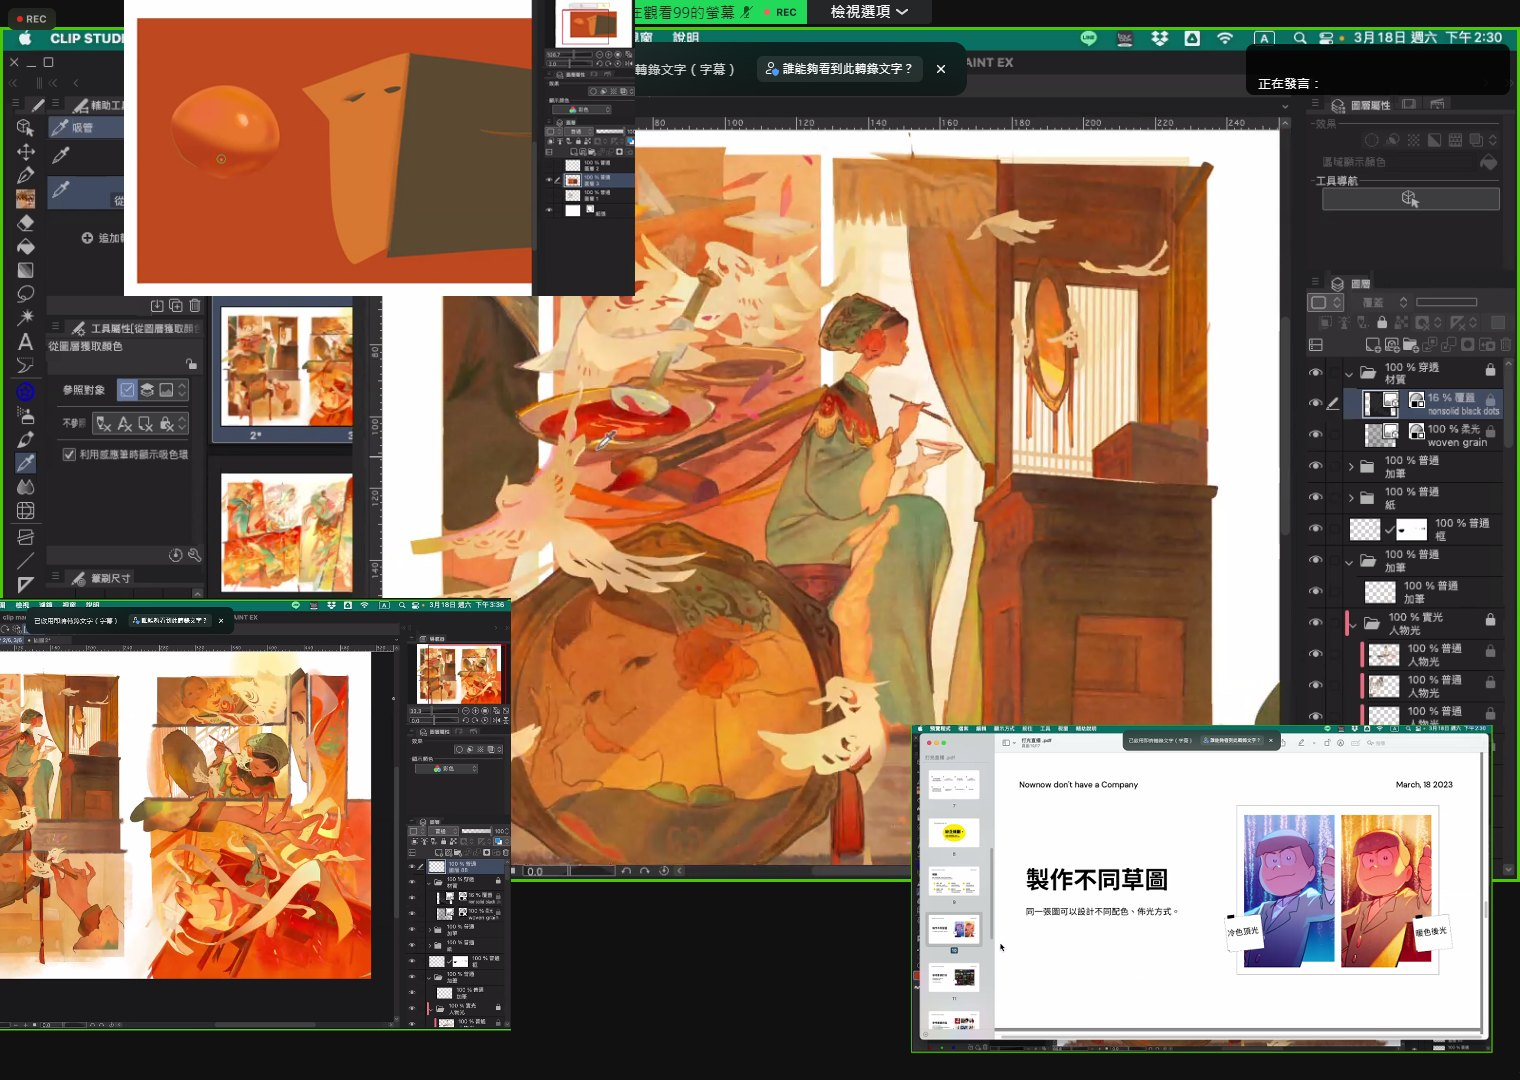1520x1080 pixels.
Task: Click the duplicate sub tool icon
Action: [x=176, y=306]
